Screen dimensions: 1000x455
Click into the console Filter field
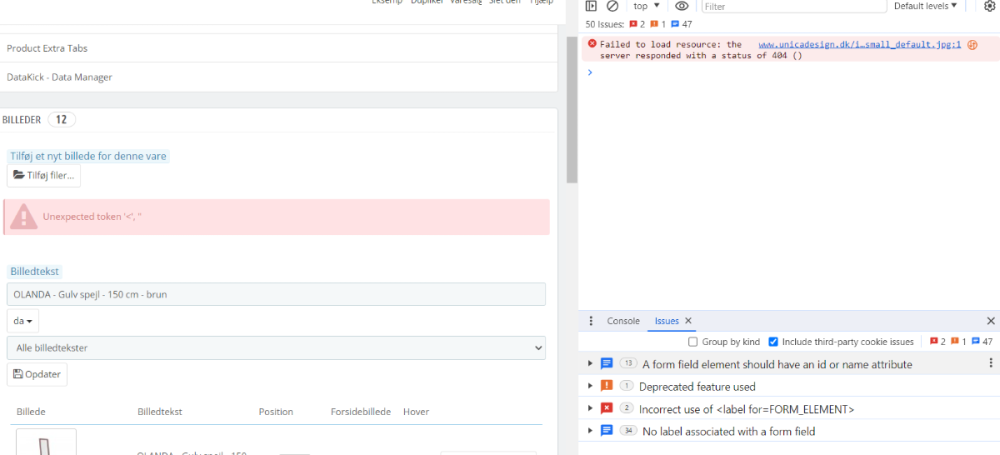coord(790,6)
